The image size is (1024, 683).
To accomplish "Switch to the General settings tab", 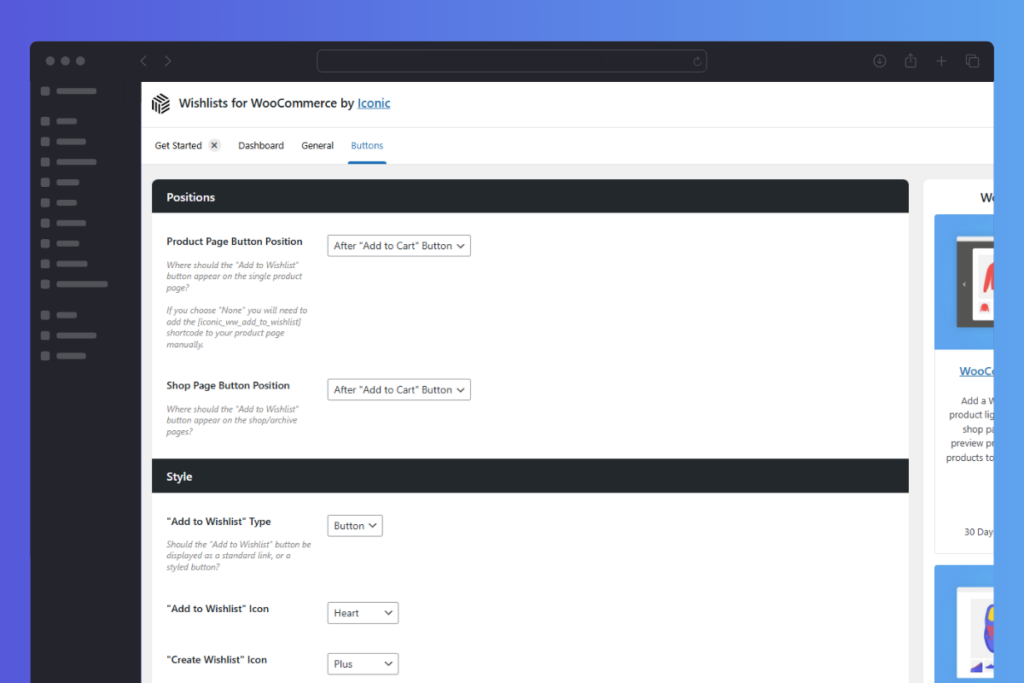I will click(x=317, y=145).
